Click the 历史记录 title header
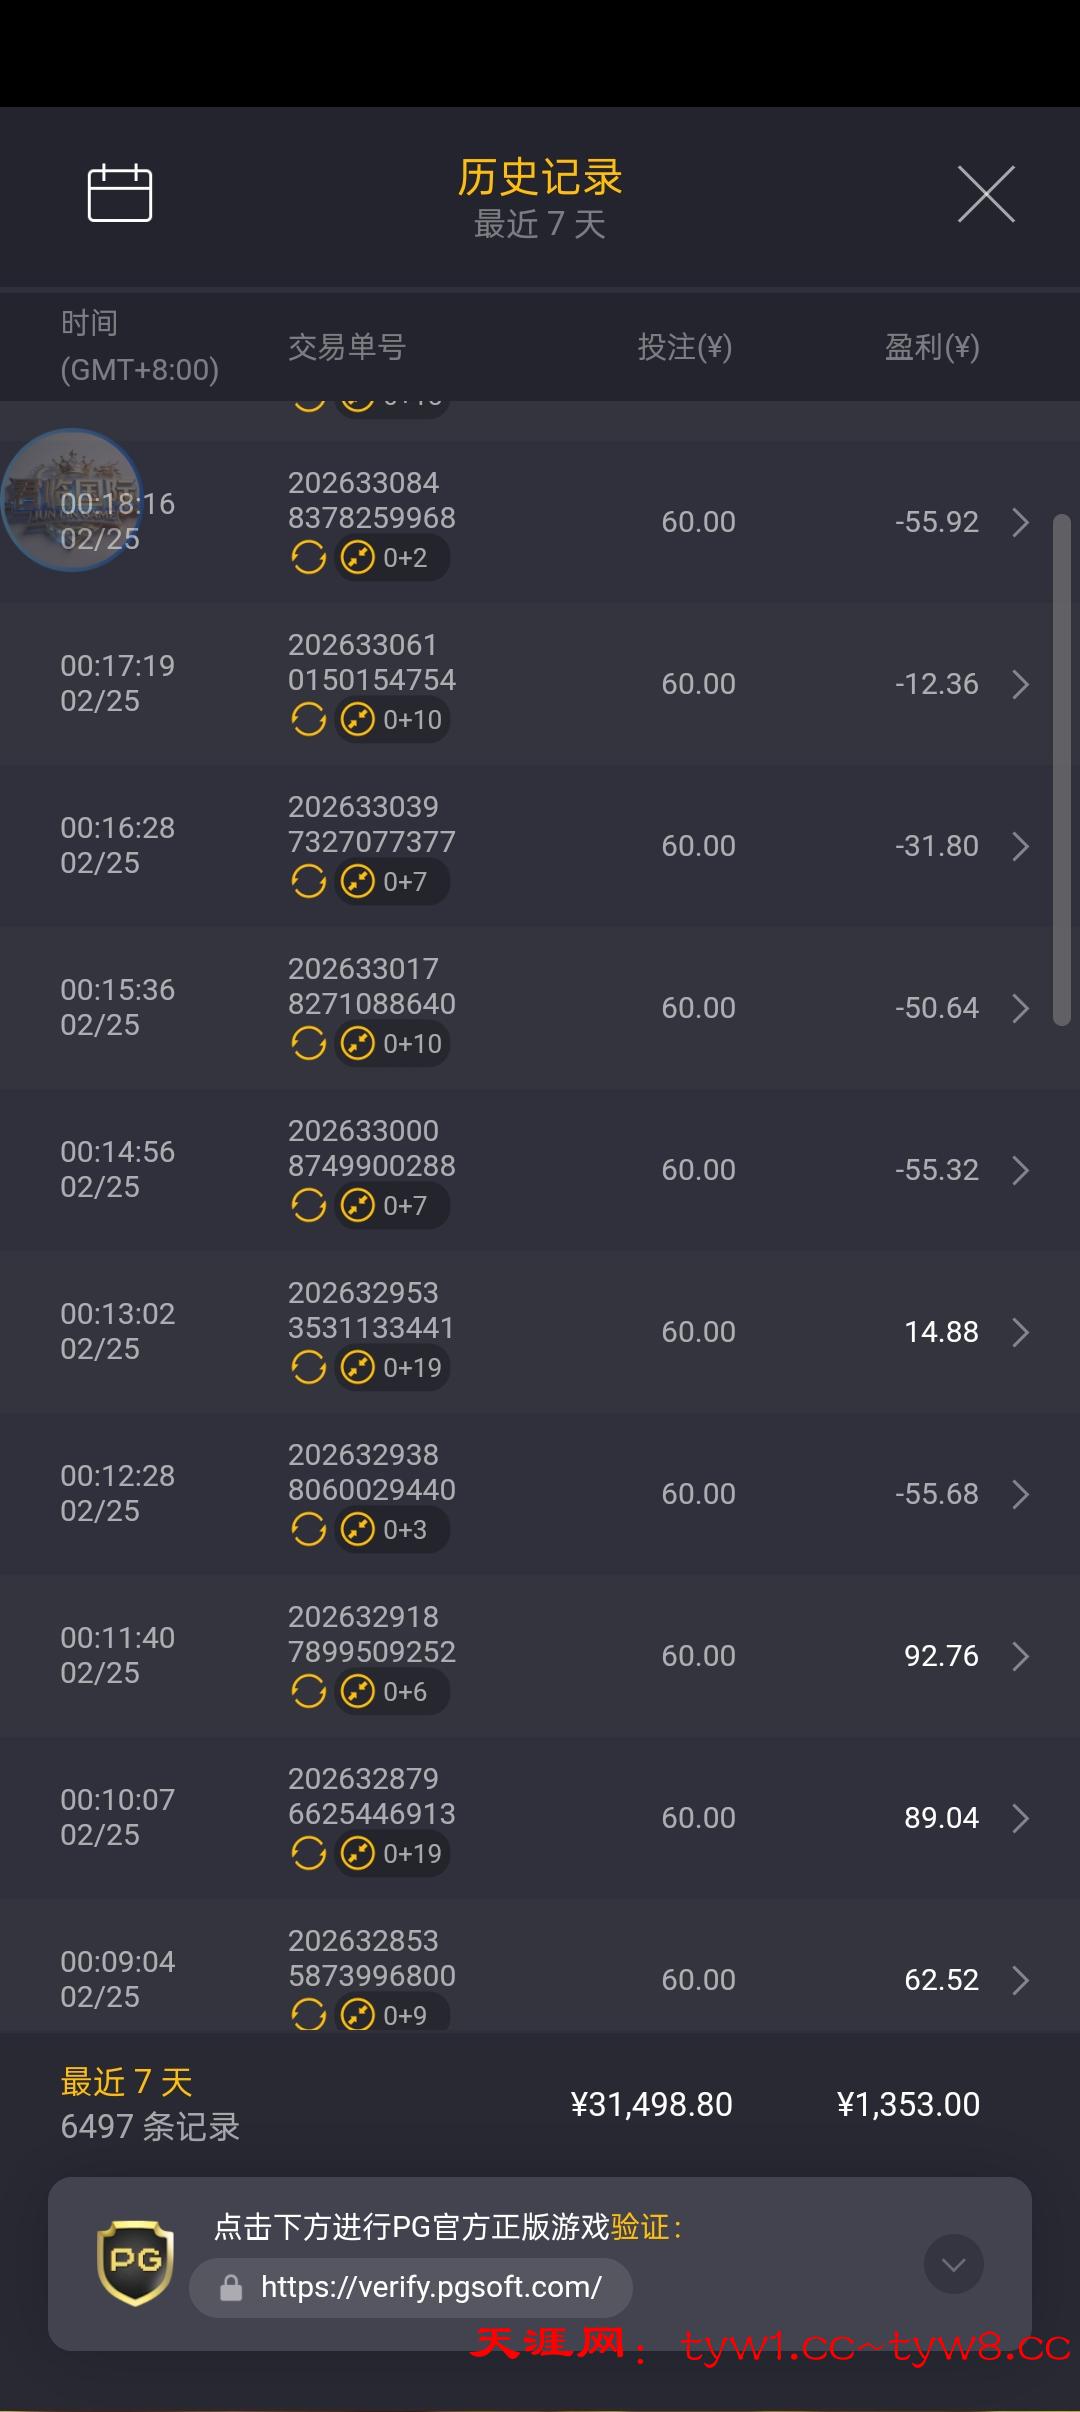The width and height of the screenshot is (1080, 2412). point(540,178)
